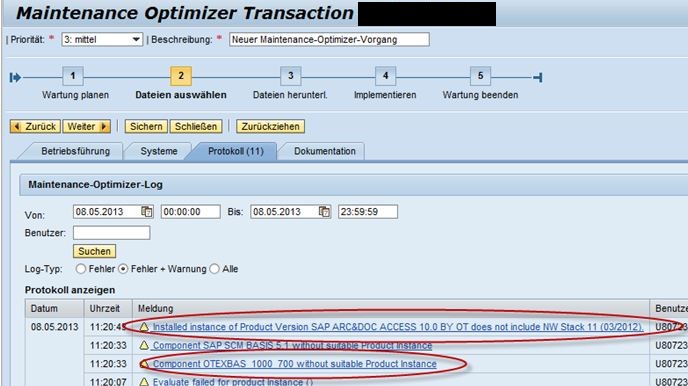Select step 2 Dateien auswählen
688x386 pixels.
click(181, 76)
